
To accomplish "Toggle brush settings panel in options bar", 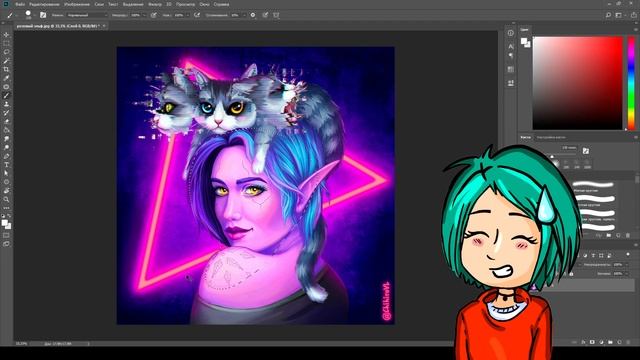I will [x=43, y=15].
